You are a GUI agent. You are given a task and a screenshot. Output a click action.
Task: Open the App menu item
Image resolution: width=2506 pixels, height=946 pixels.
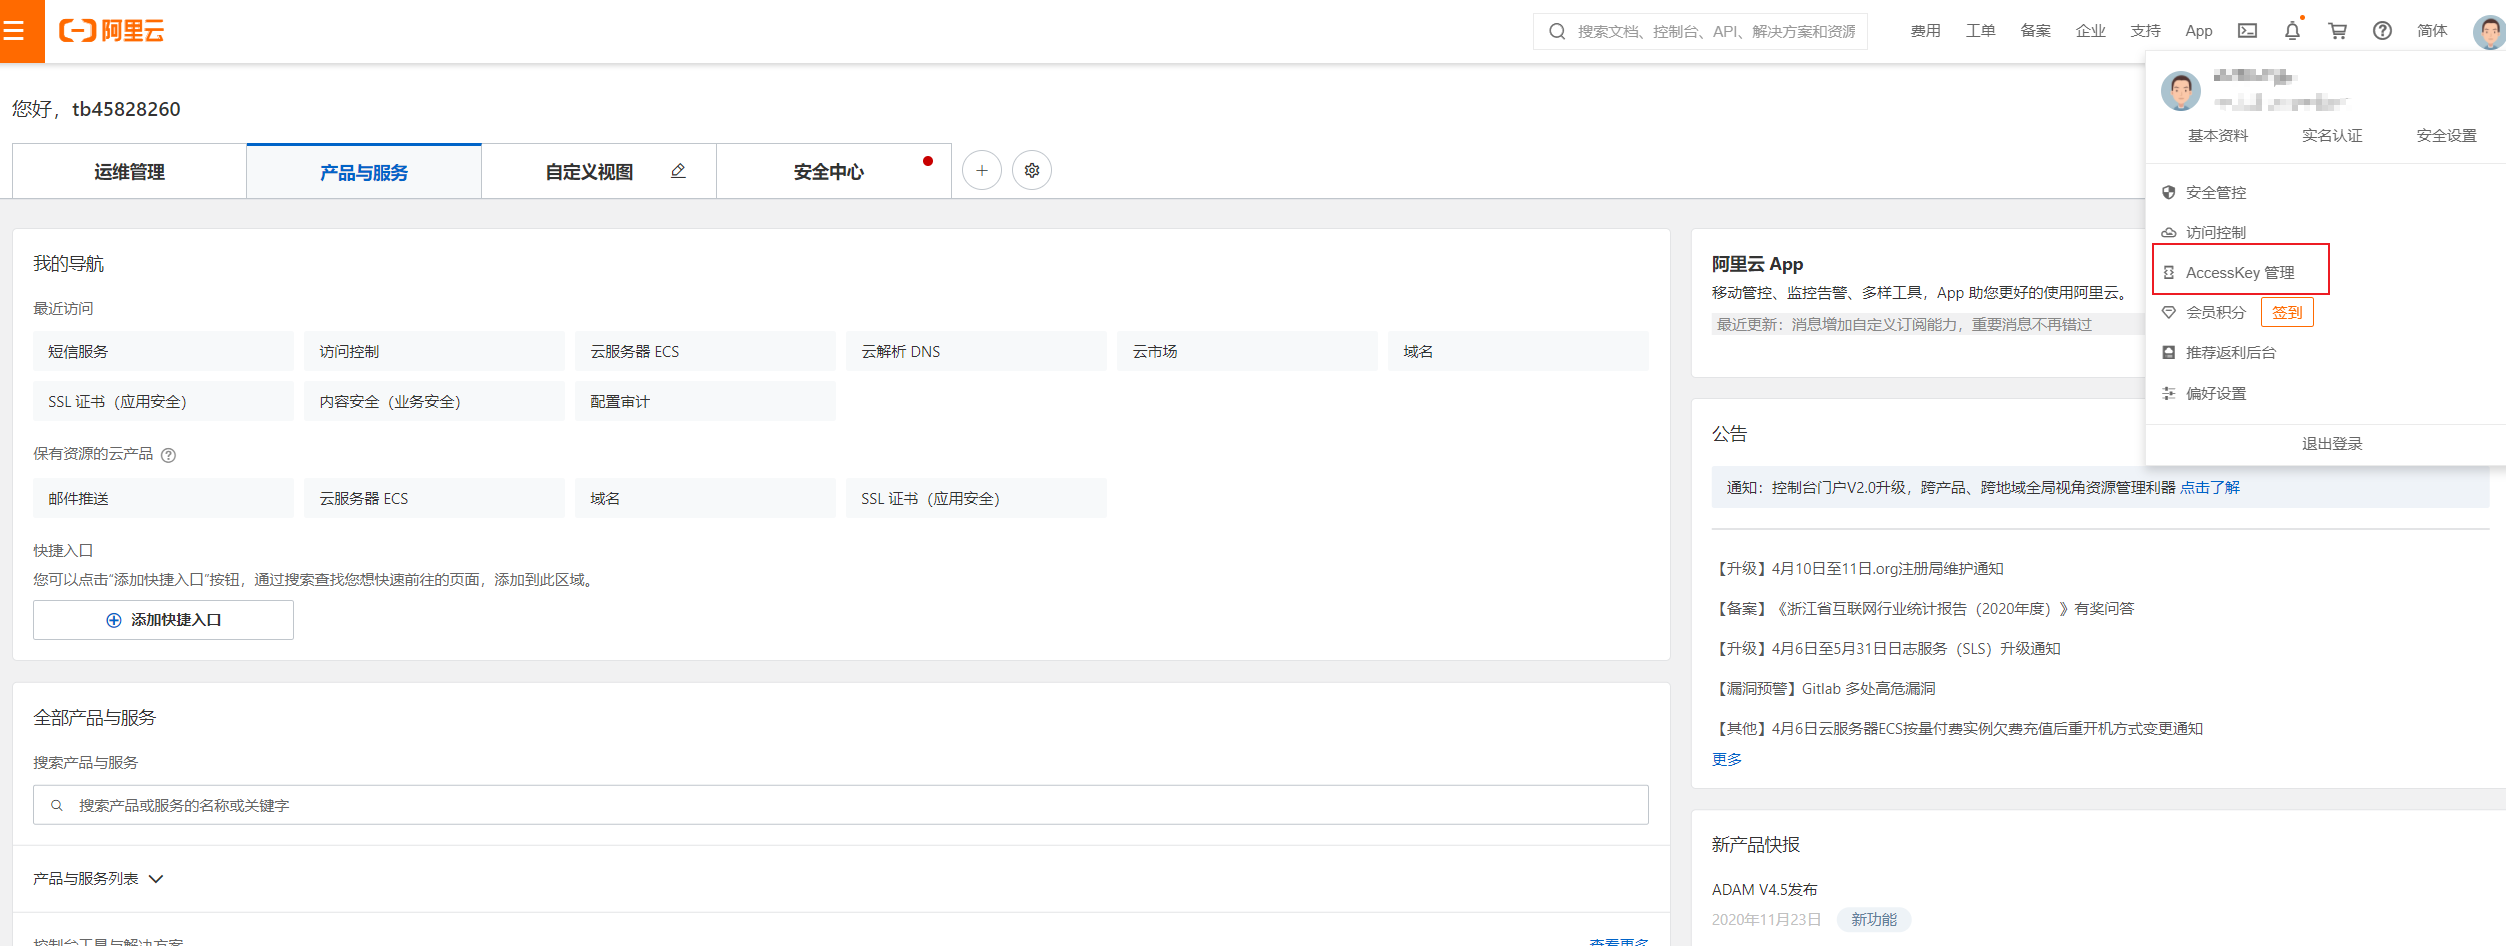pyautogui.click(x=2198, y=31)
